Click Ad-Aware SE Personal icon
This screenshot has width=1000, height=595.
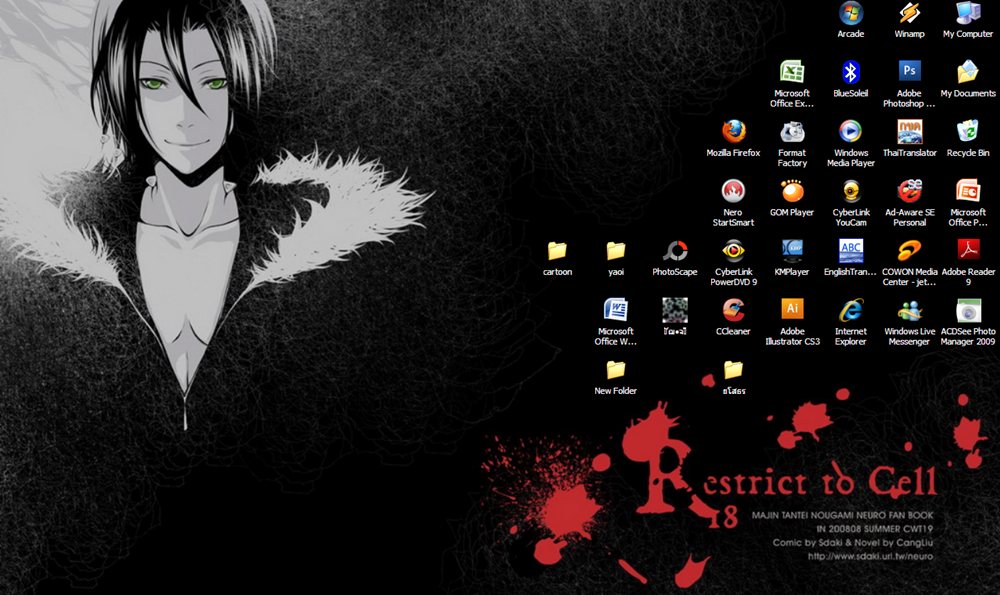click(x=909, y=191)
